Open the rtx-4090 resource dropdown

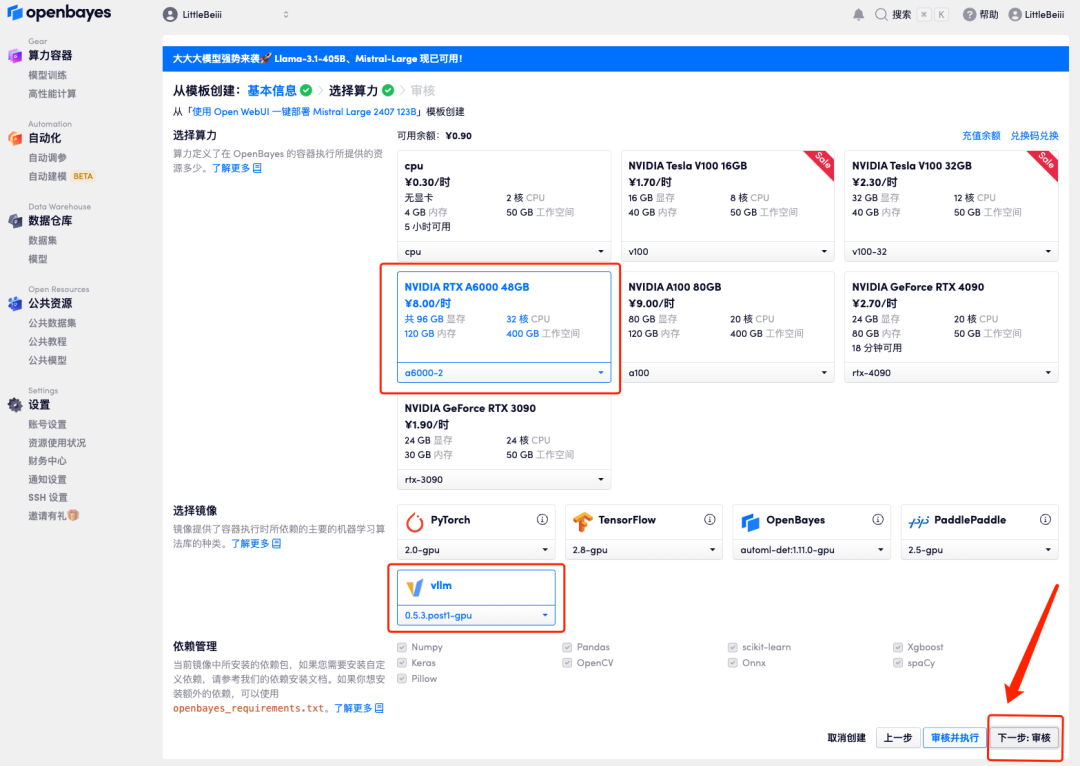(951, 373)
